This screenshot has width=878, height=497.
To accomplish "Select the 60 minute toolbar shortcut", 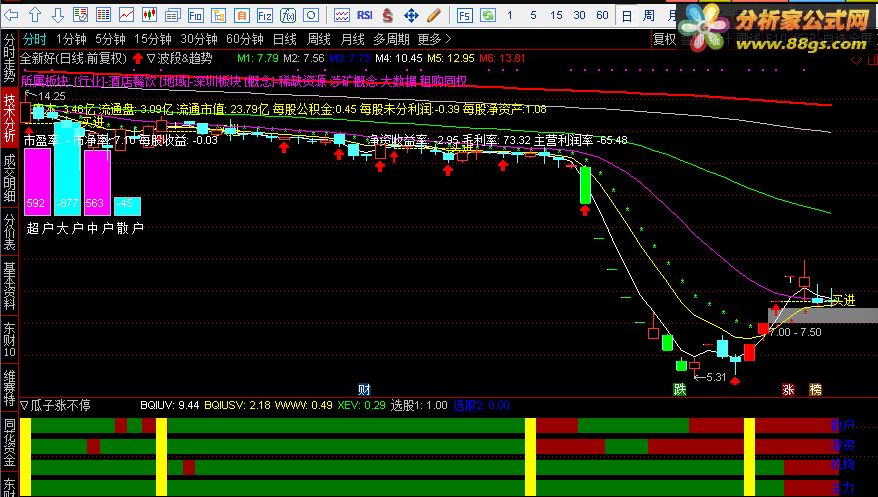I will click(x=602, y=15).
